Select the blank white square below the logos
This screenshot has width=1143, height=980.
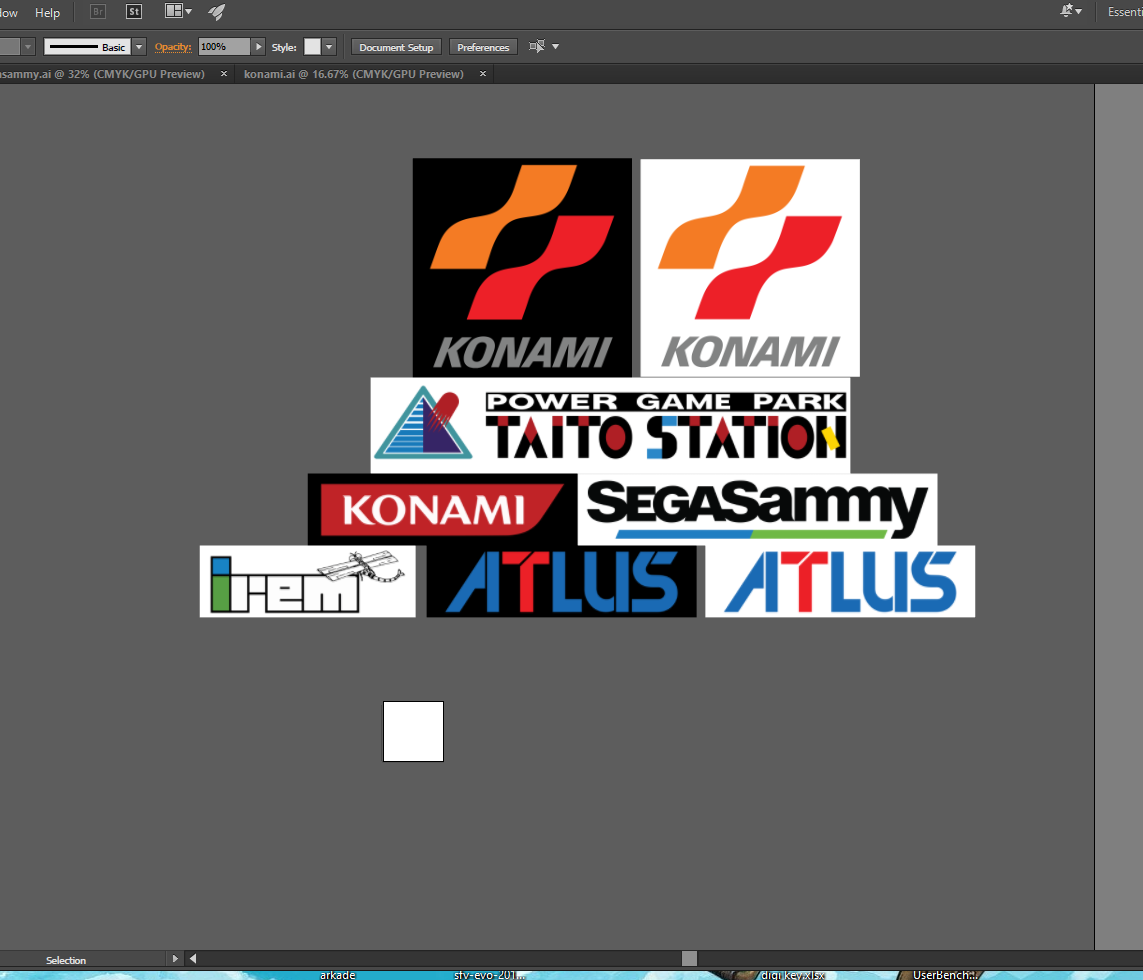point(413,731)
